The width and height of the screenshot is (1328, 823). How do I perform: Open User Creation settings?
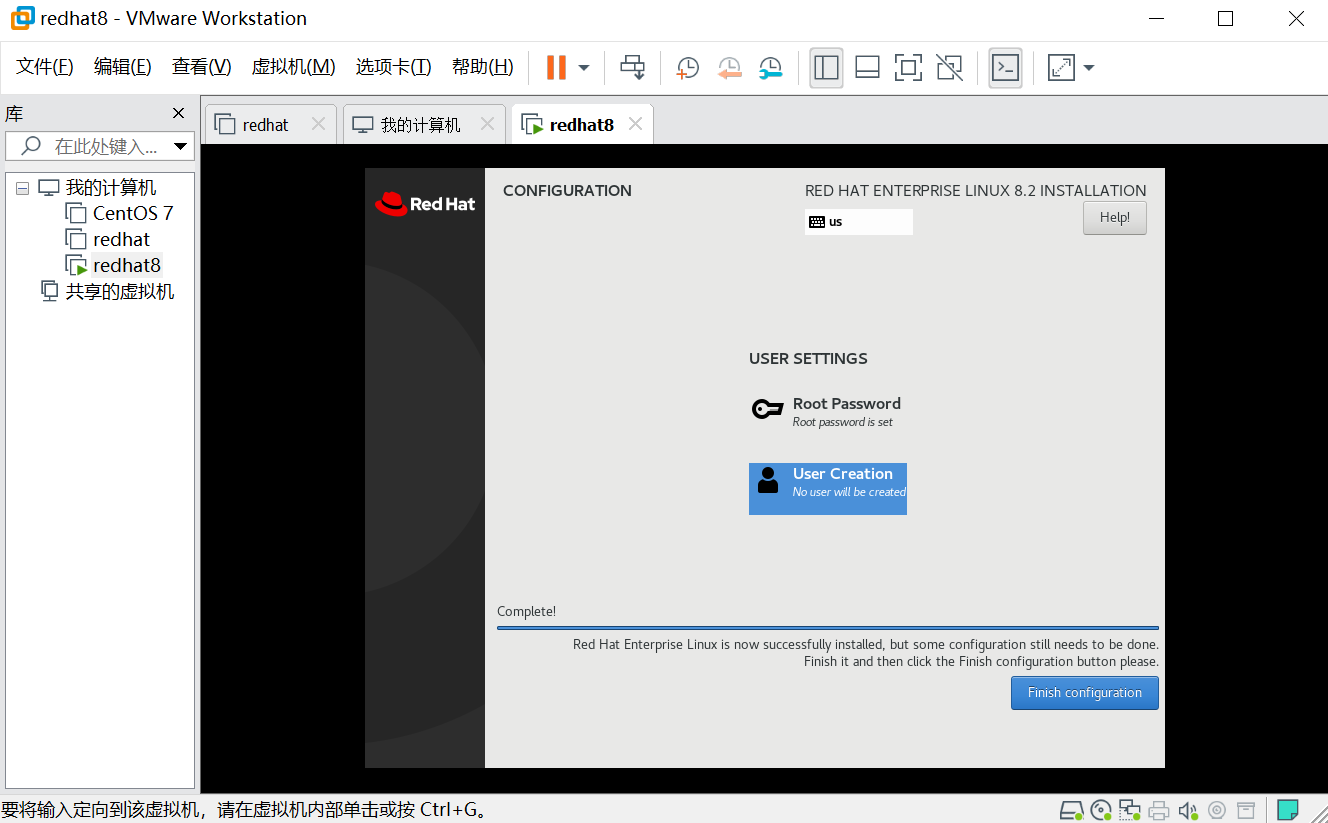tap(828, 489)
